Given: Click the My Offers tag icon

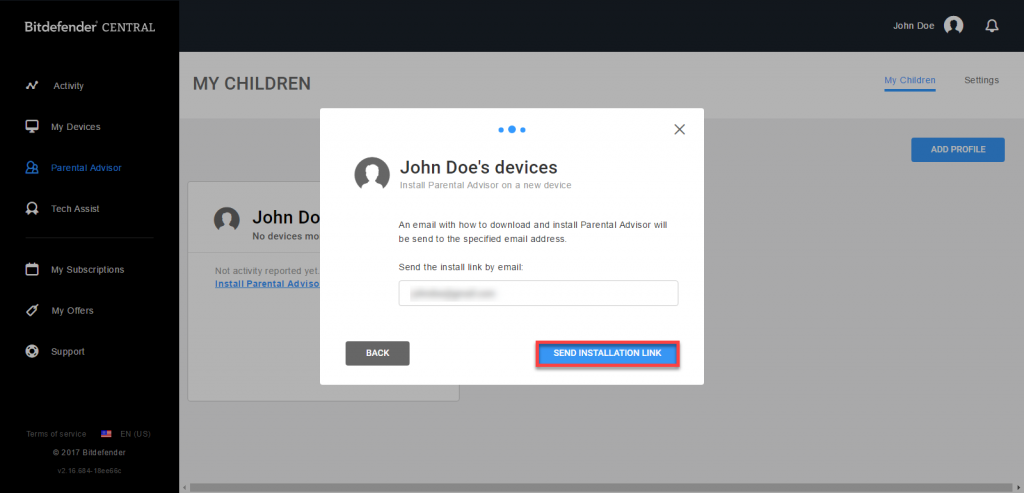Looking at the screenshot, I should [32, 310].
